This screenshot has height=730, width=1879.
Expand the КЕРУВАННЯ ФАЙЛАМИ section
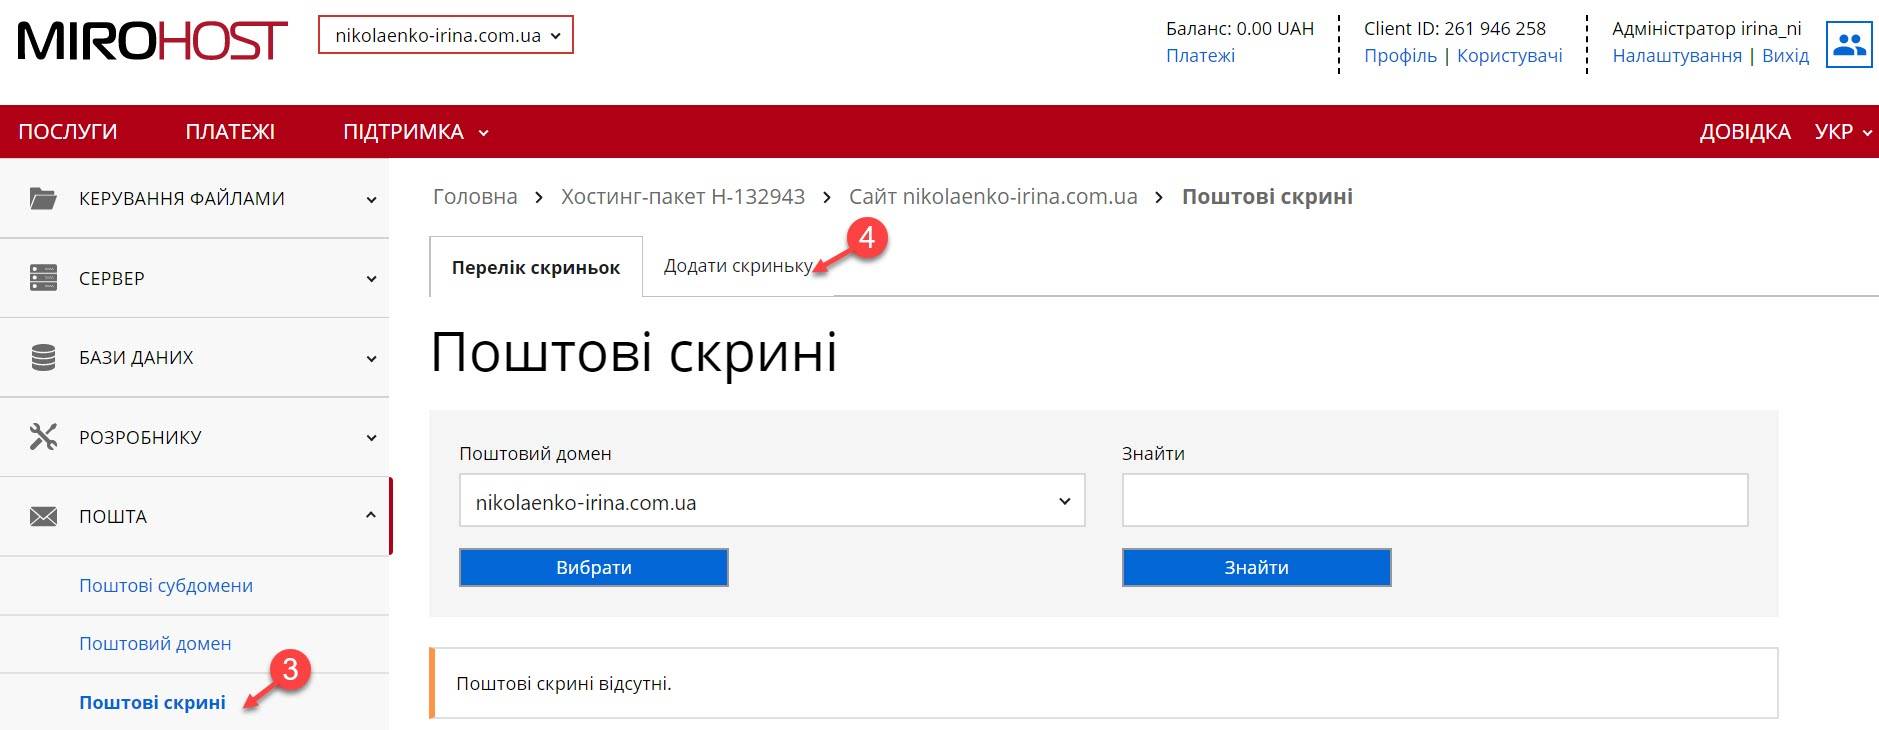[195, 198]
